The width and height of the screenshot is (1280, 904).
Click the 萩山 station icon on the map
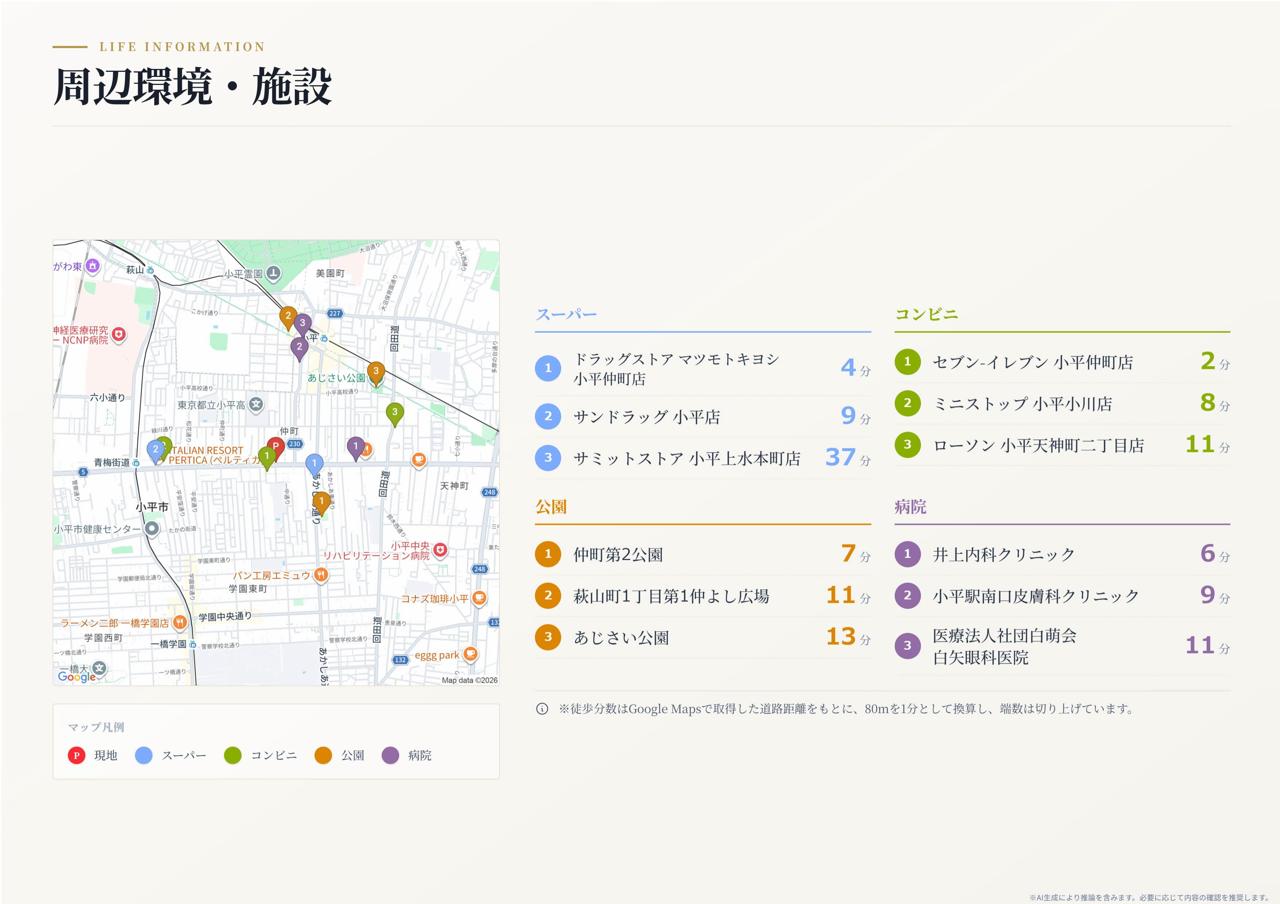[x=150, y=270]
